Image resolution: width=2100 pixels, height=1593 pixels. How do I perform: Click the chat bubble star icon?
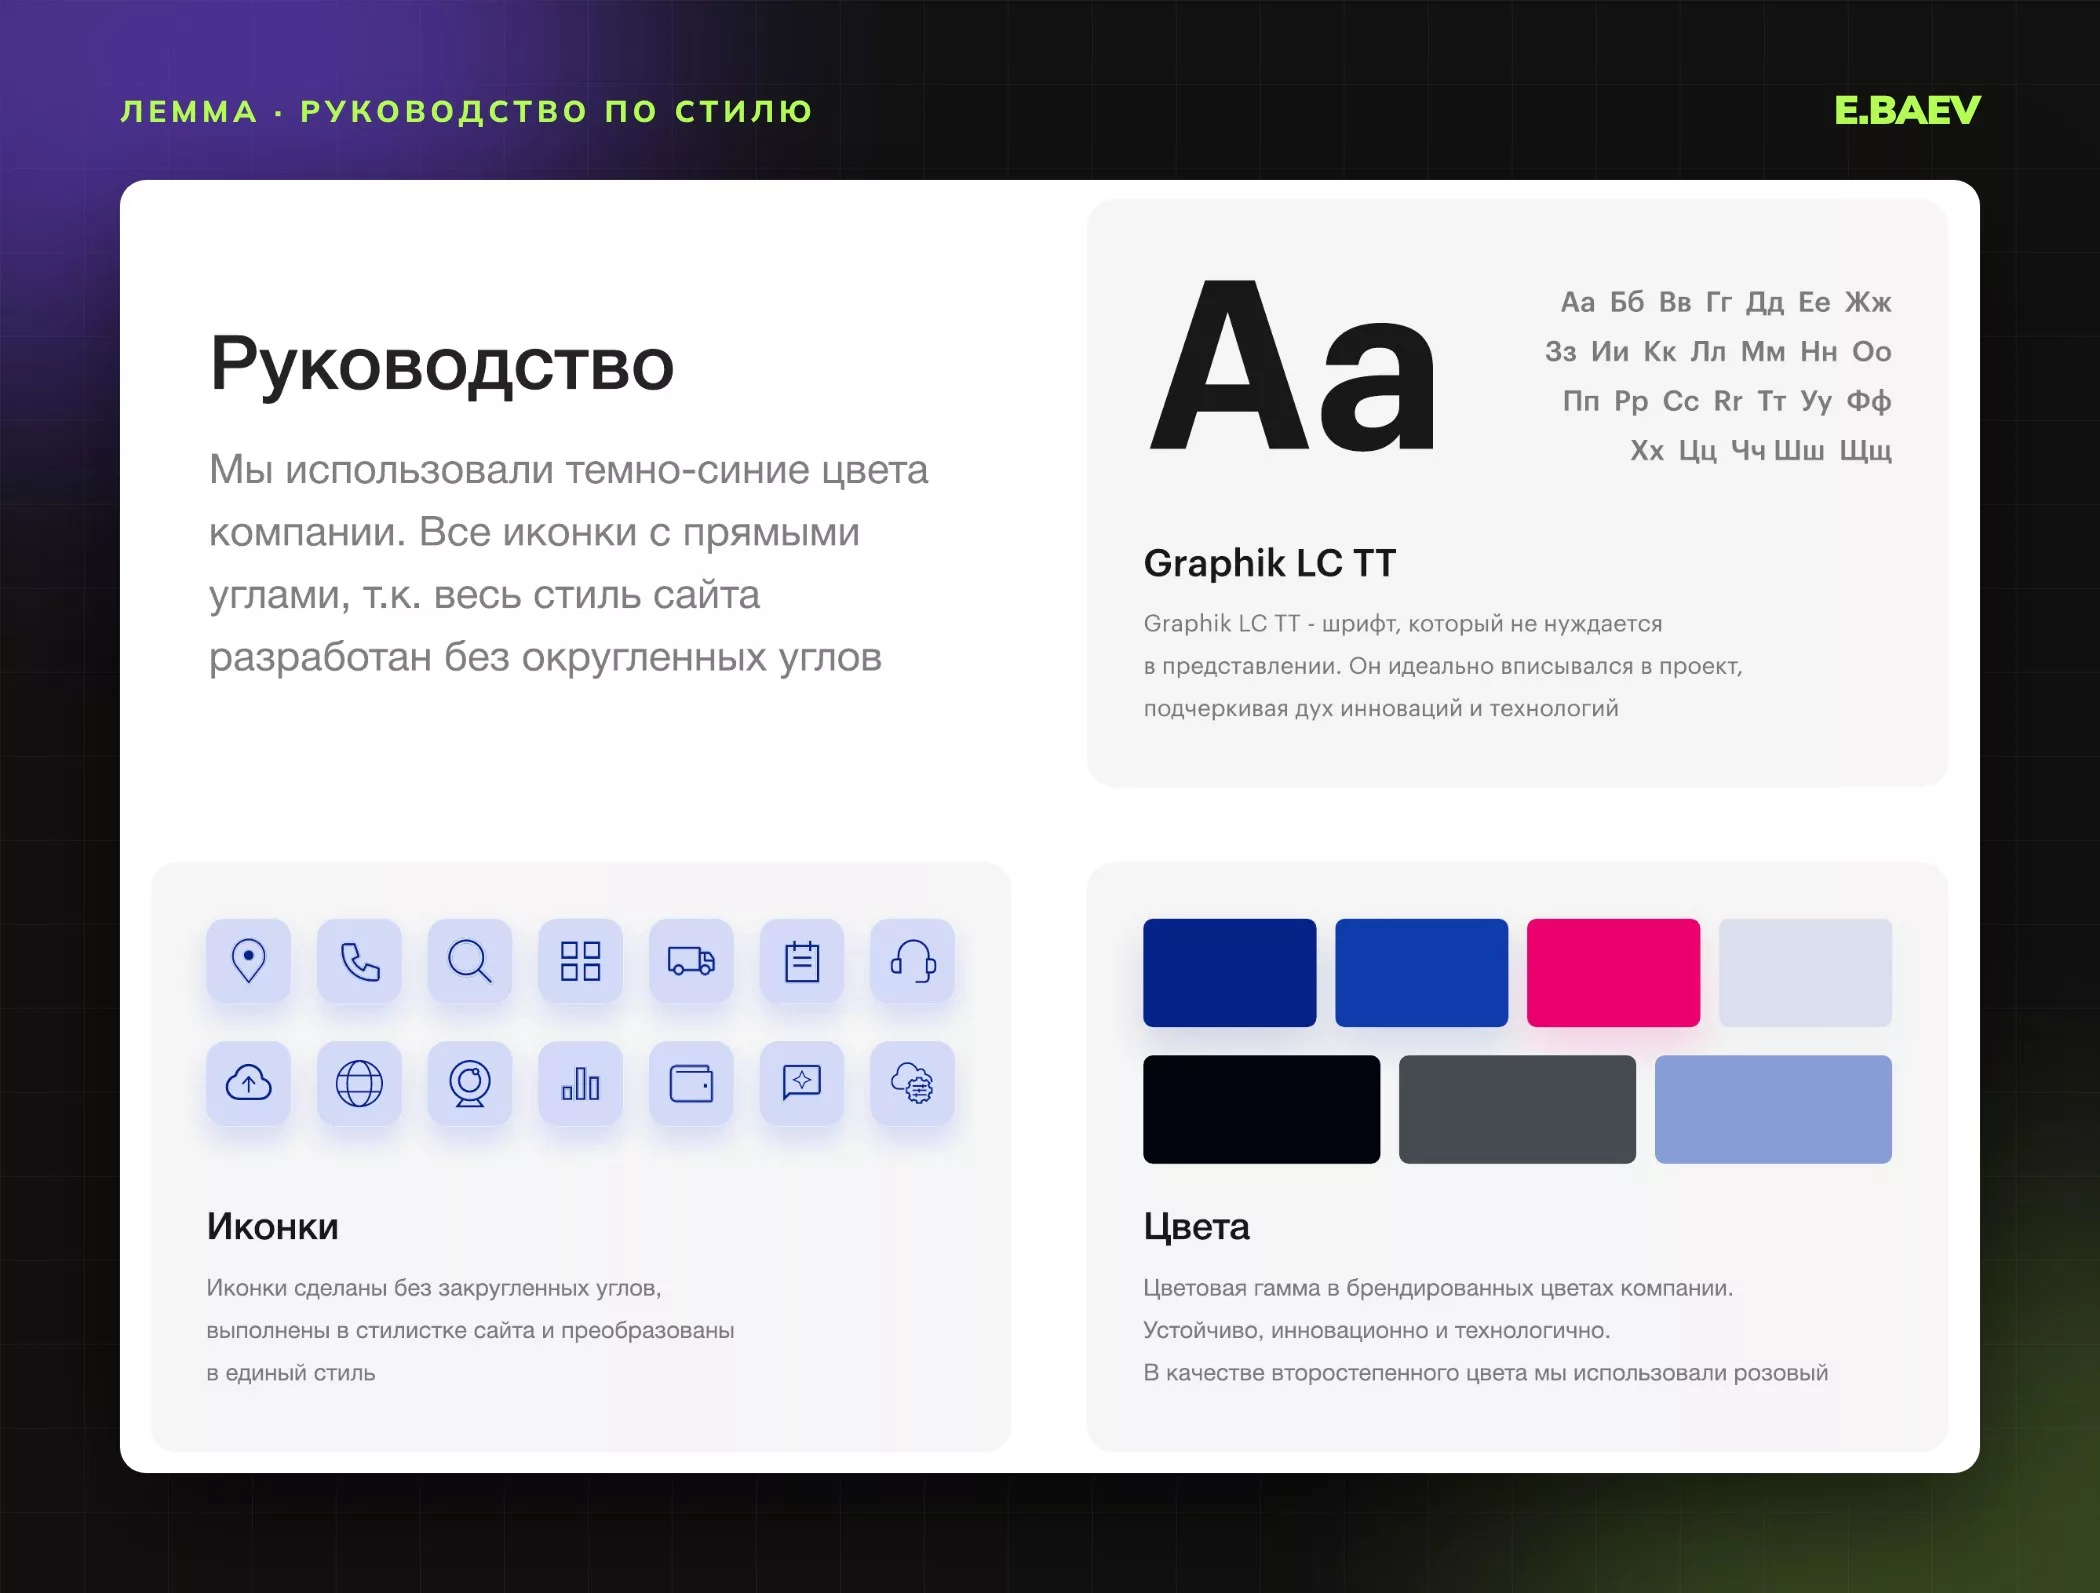click(x=802, y=1083)
